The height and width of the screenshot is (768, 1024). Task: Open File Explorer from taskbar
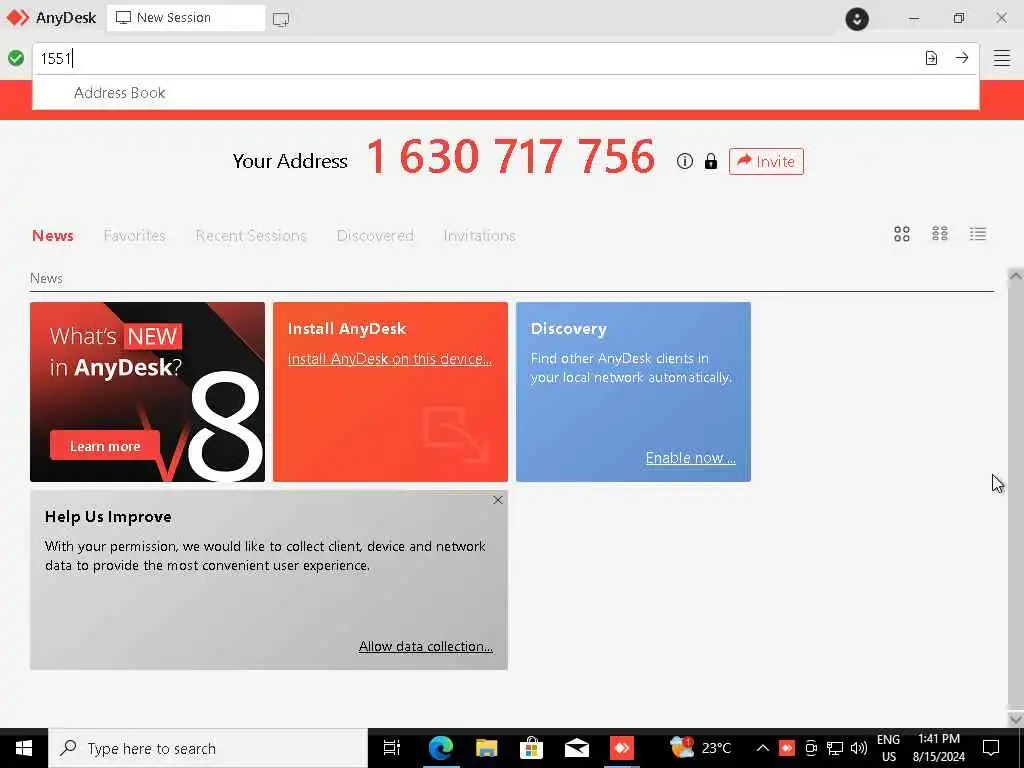tap(486, 748)
